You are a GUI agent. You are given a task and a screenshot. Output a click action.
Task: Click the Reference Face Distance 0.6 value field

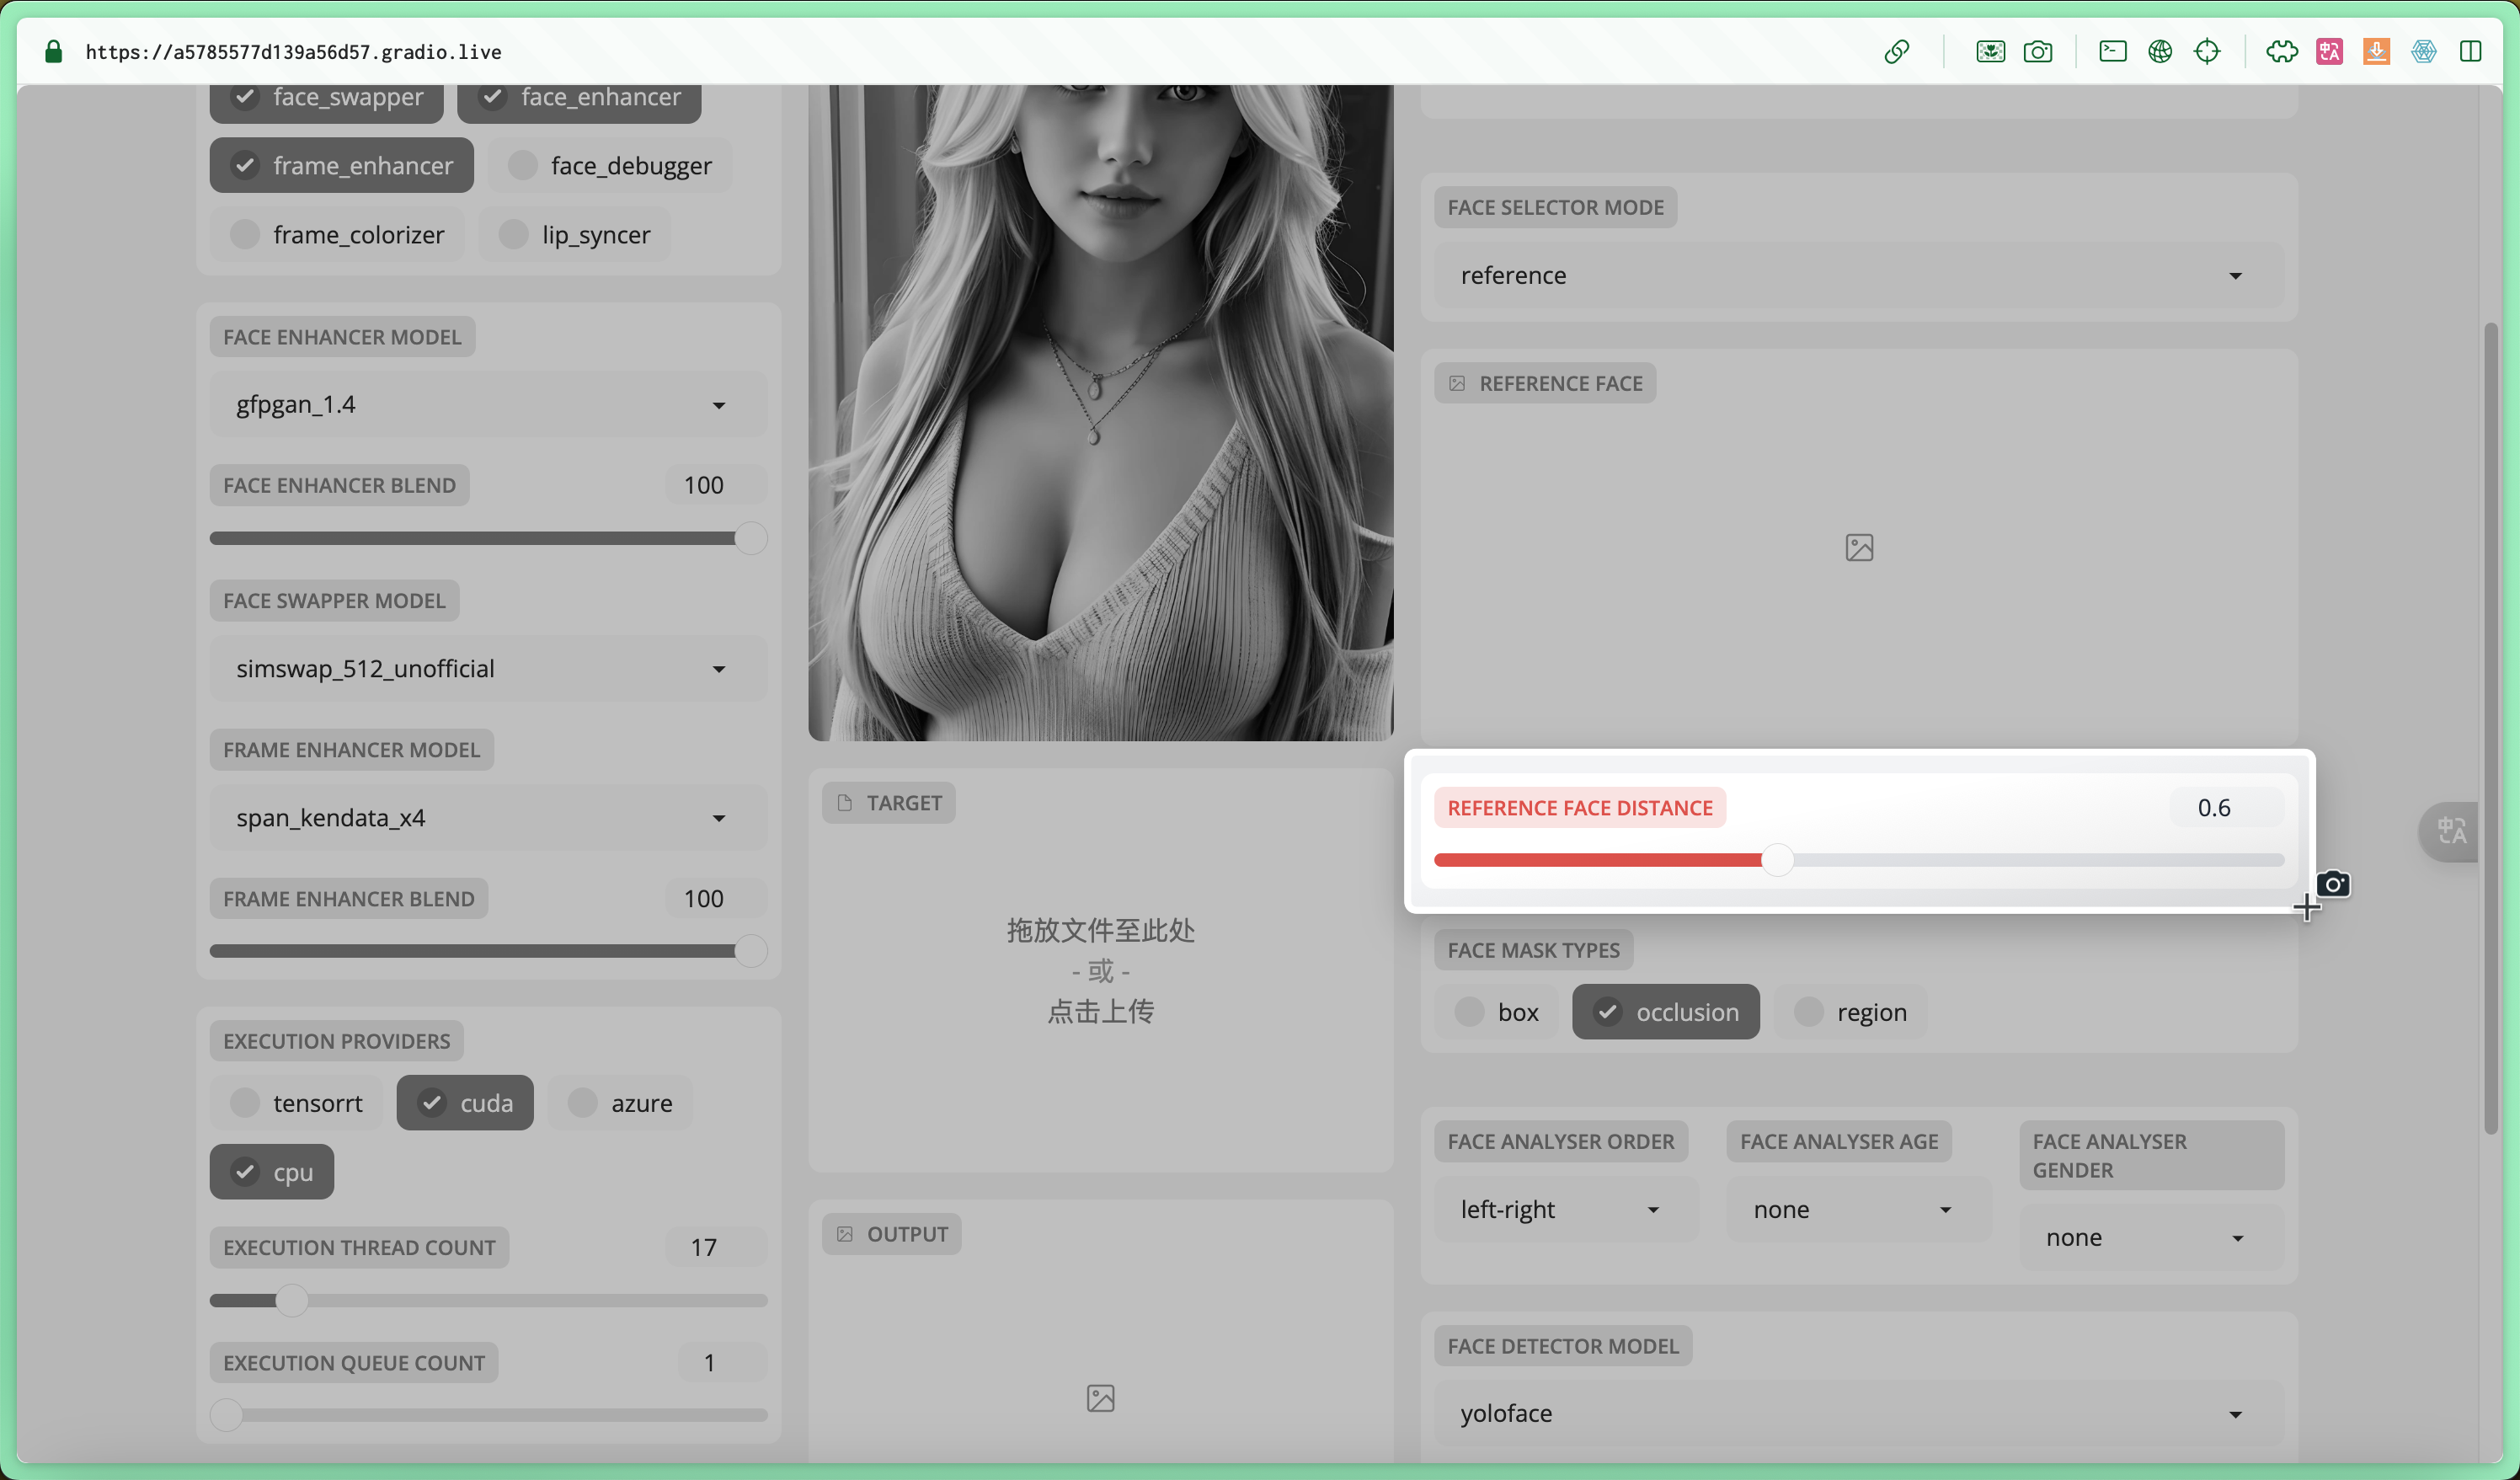coord(2227,808)
